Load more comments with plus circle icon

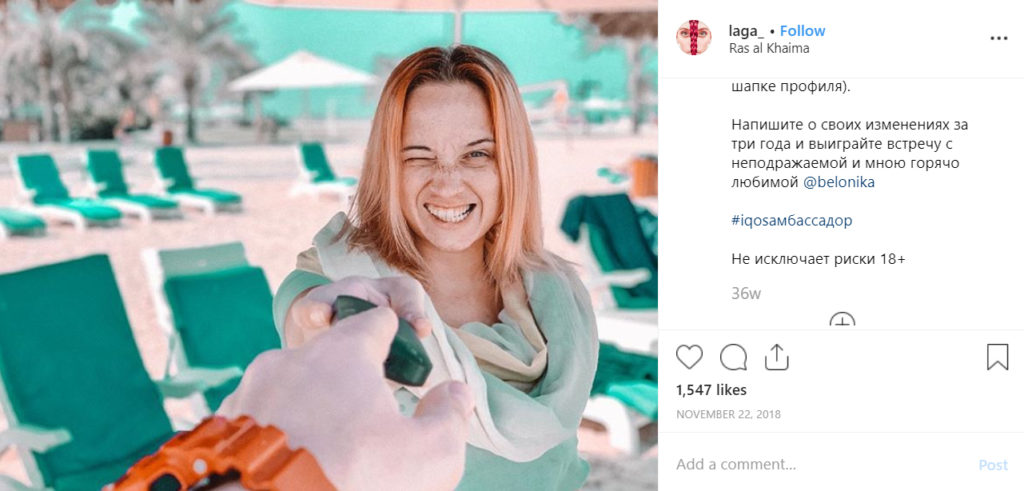pos(842,320)
